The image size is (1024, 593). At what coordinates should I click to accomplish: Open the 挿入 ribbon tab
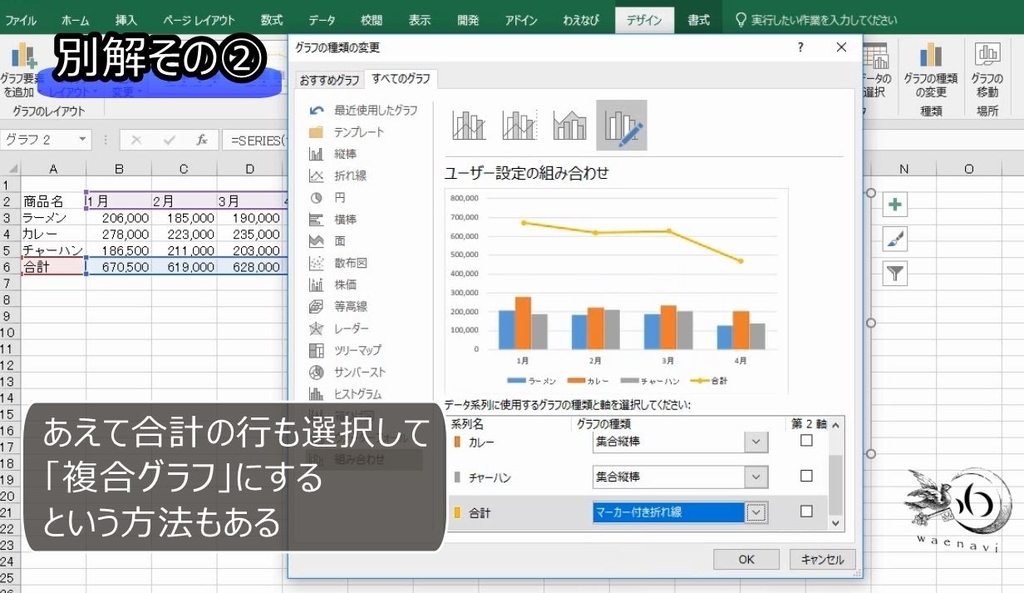(126, 20)
